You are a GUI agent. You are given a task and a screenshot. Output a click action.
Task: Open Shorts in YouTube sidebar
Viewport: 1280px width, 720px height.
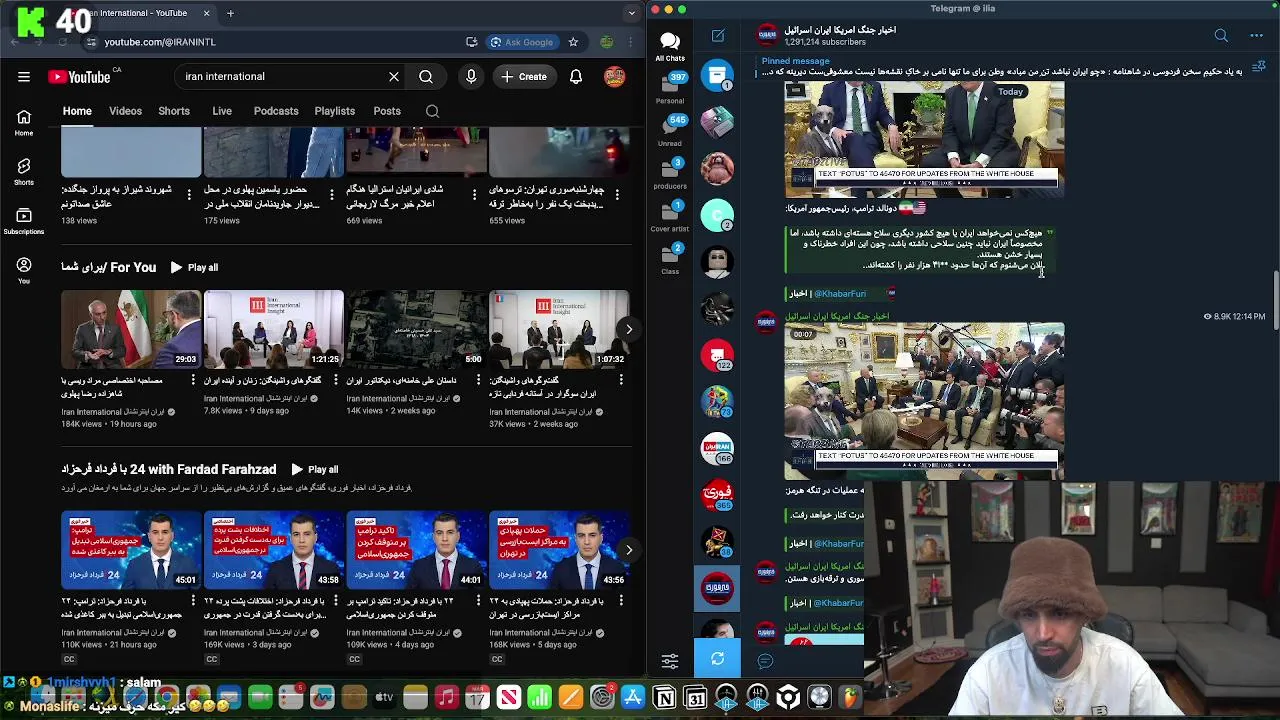click(x=24, y=171)
